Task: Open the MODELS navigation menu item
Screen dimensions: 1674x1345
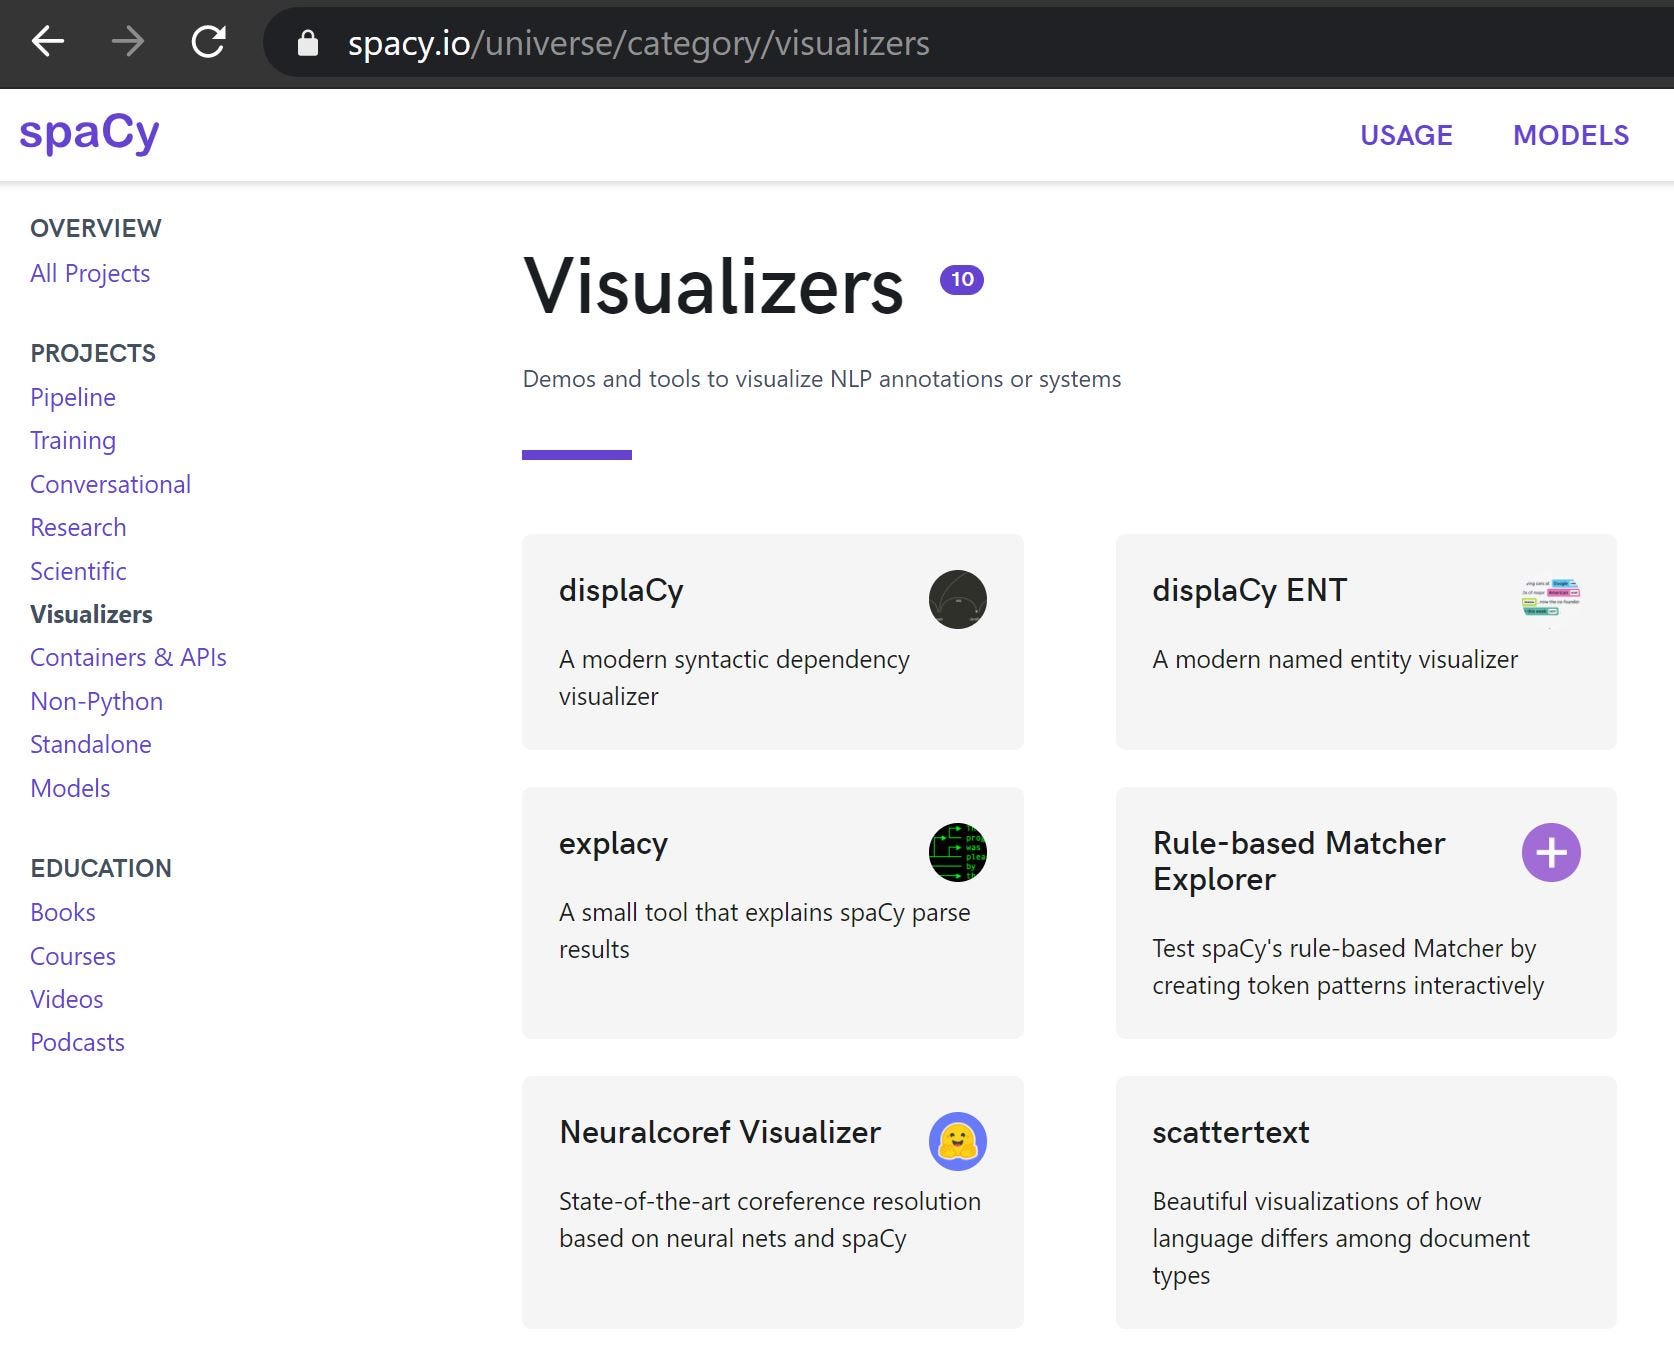Action: click(1570, 135)
